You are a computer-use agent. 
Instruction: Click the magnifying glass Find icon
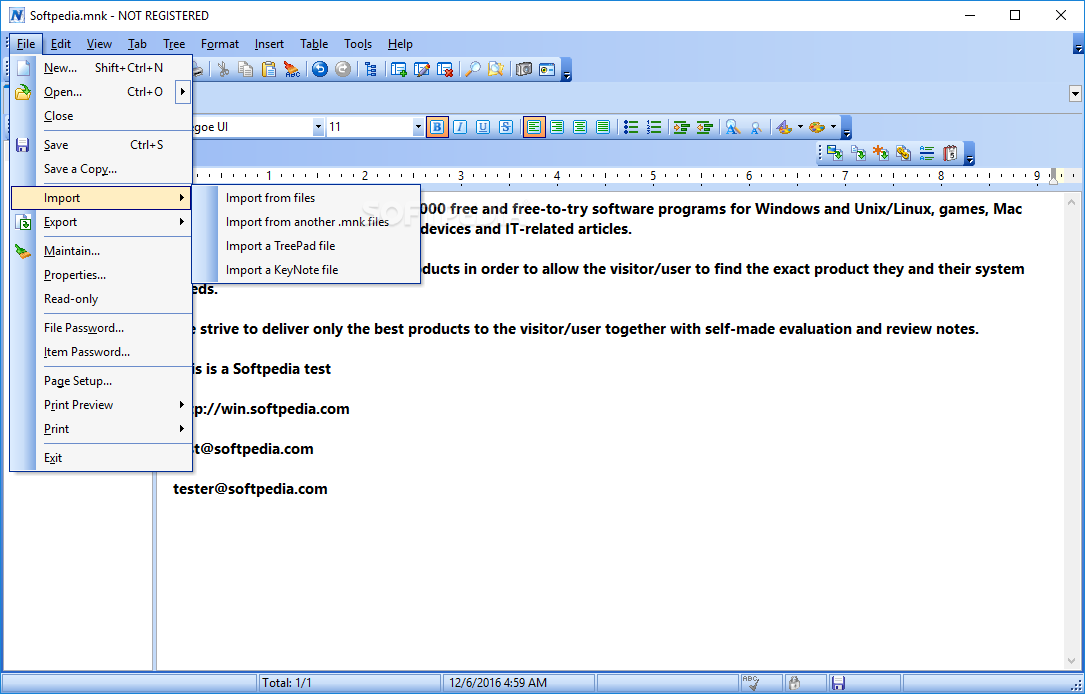point(473,69)
